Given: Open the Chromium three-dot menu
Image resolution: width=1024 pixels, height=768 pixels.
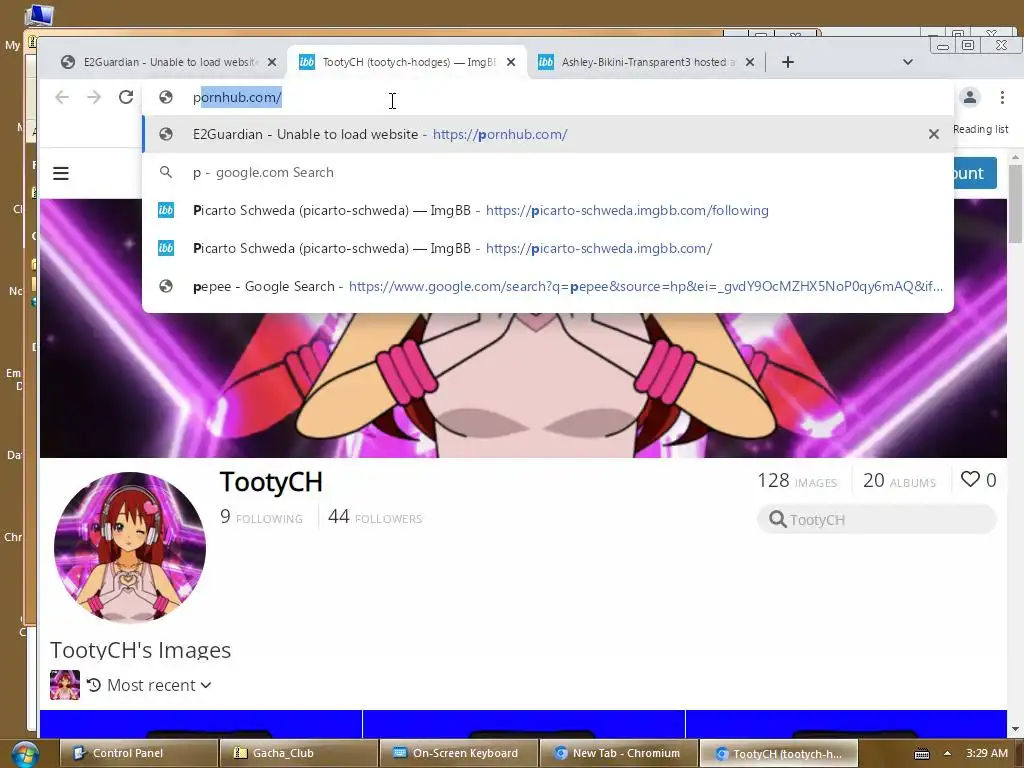Looking at the screenshot, I should [1002, 97].
